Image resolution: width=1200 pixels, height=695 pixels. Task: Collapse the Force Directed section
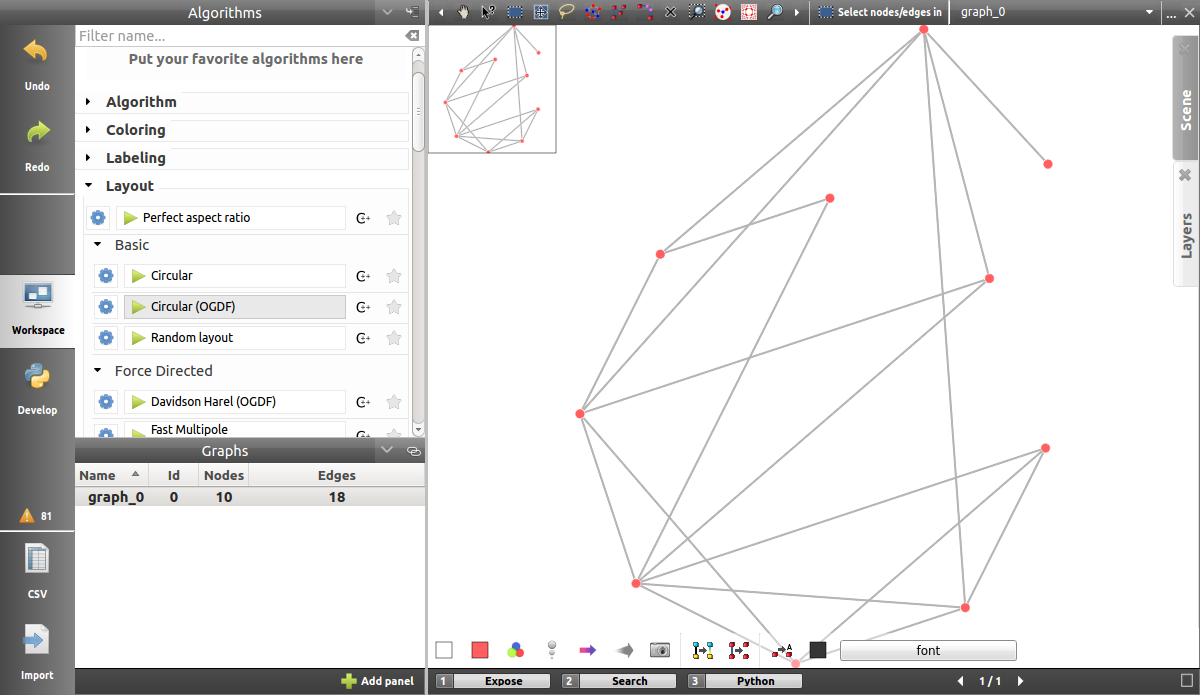coord(98,370)
